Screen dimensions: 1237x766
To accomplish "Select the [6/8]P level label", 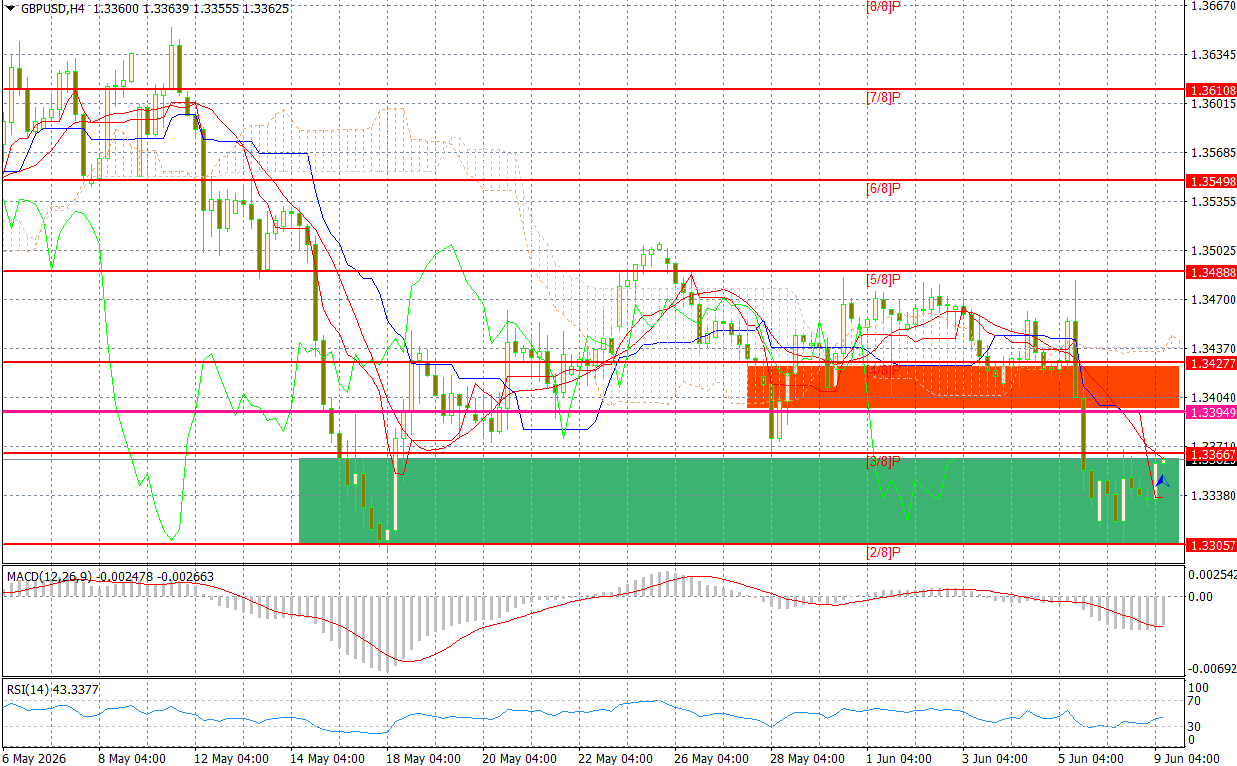I will pyautogui.click(x=884, y=188).
